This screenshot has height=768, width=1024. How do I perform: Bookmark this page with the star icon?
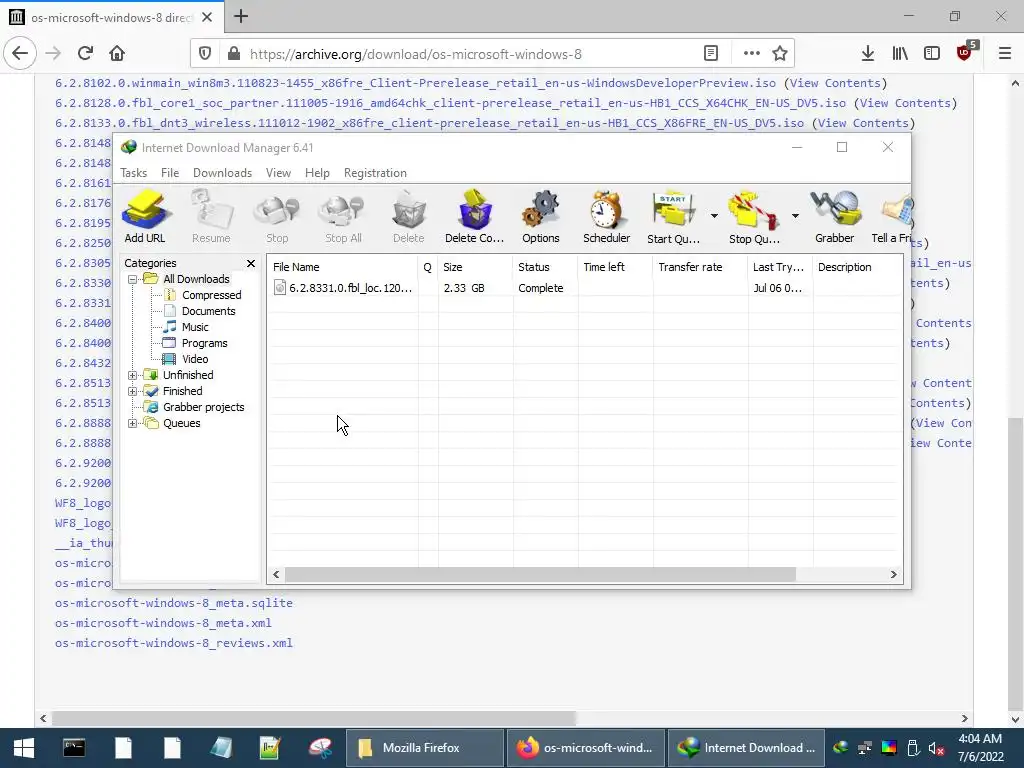click(780, 54)
